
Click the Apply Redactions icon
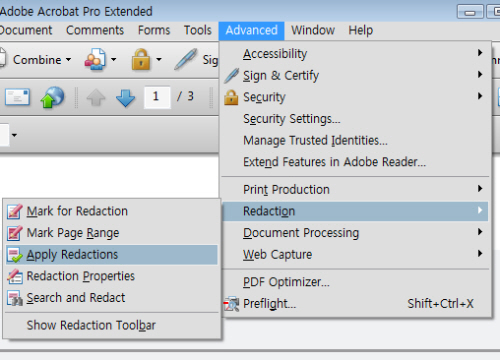pos(15,255)
